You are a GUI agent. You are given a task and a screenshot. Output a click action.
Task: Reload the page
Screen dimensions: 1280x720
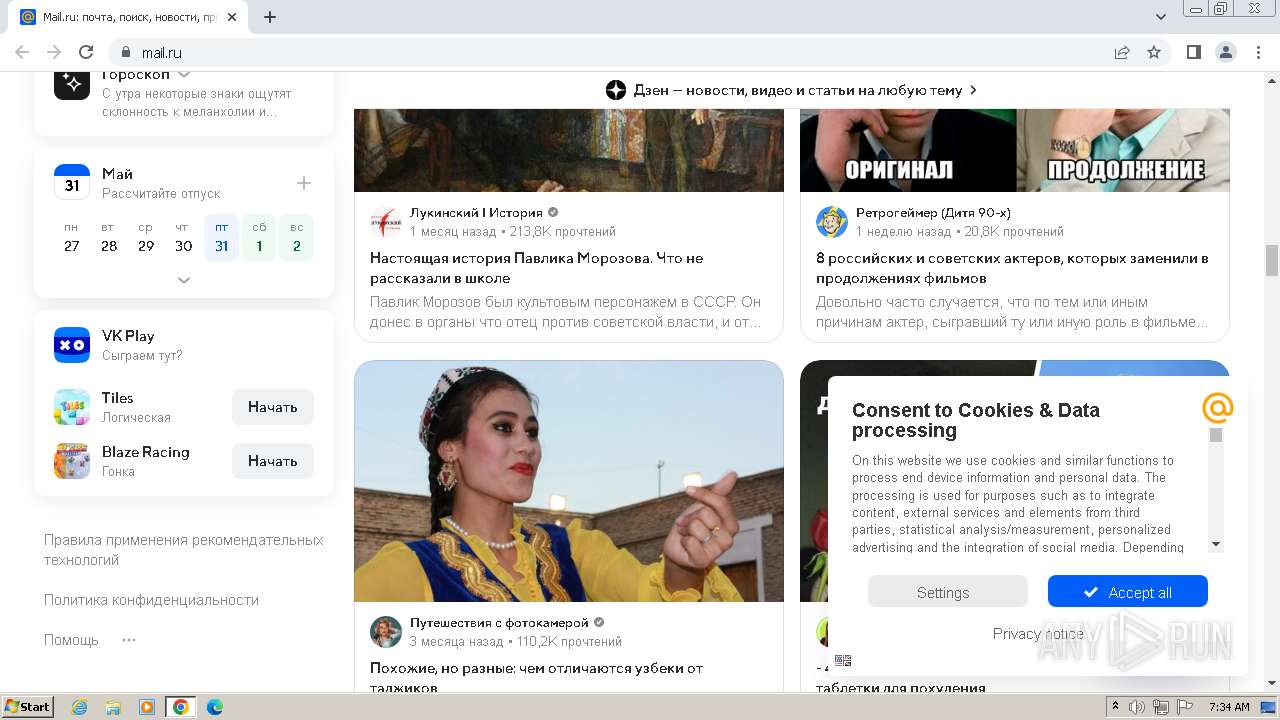tap(86, 52)
